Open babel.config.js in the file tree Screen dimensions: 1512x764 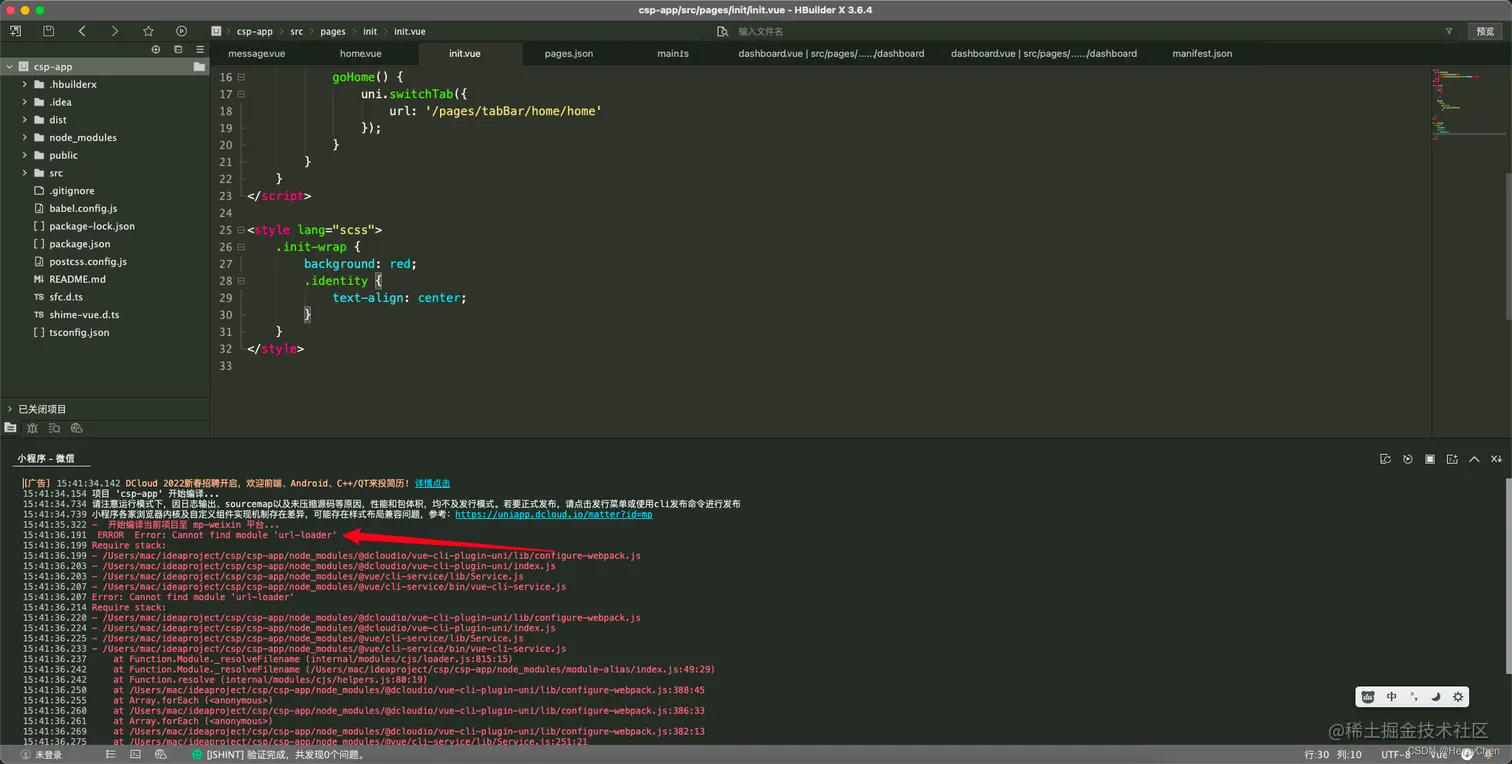click(83, 208)
